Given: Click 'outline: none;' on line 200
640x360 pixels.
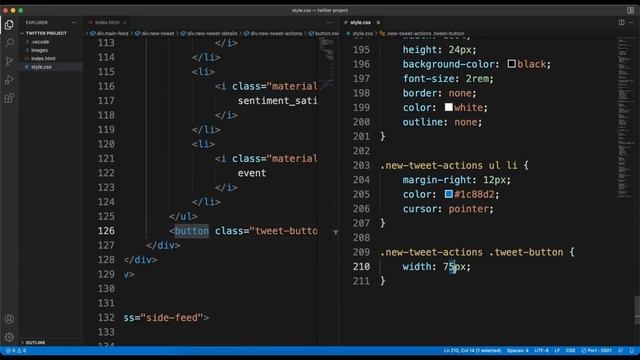Looking at the screenshot, I should [442, 122].
